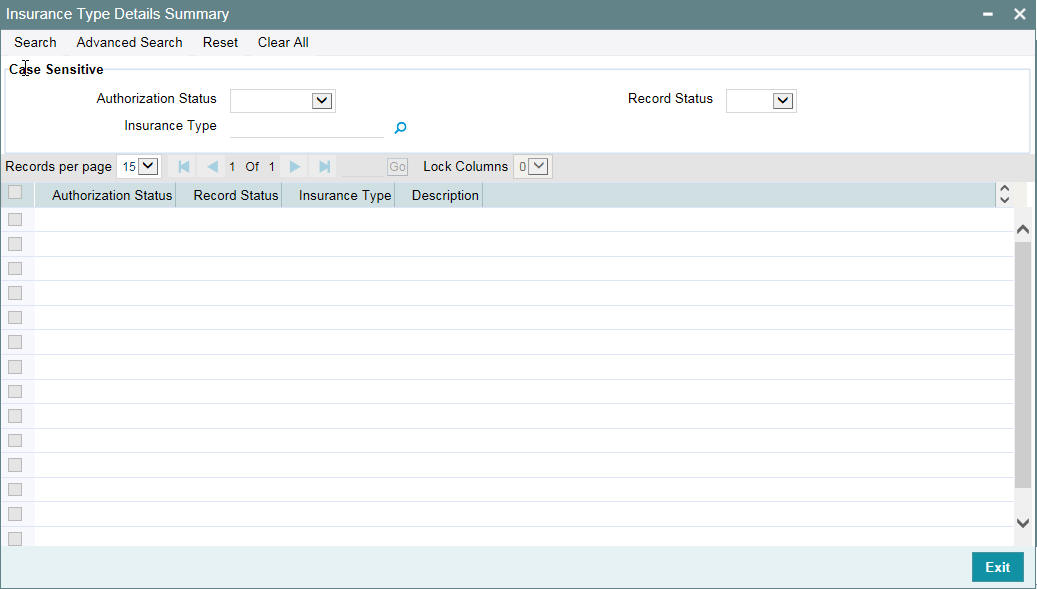This screenshot has width=1037, height=589.
Task: Sort by Record Status column header
Action: 235,195
